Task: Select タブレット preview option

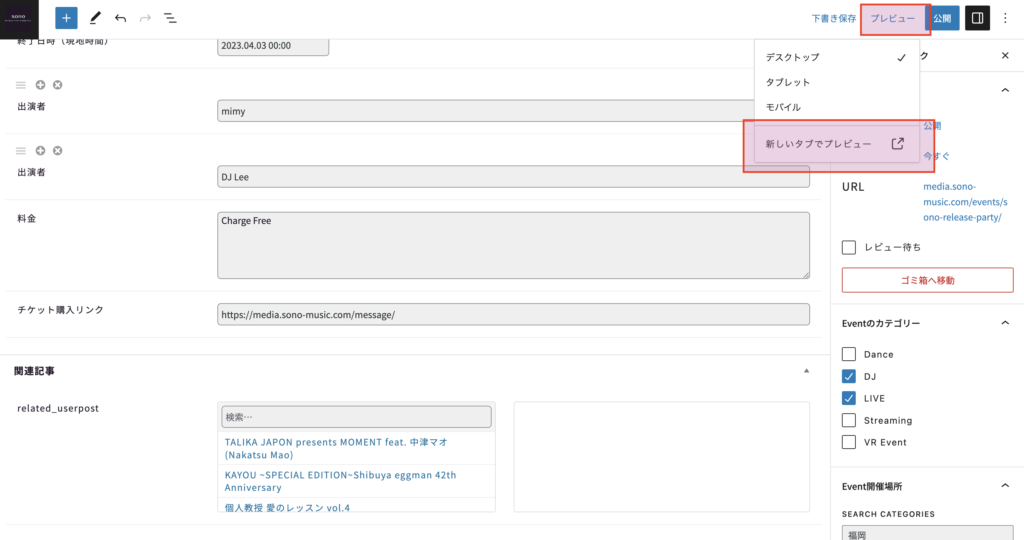Action: [788, 82]
